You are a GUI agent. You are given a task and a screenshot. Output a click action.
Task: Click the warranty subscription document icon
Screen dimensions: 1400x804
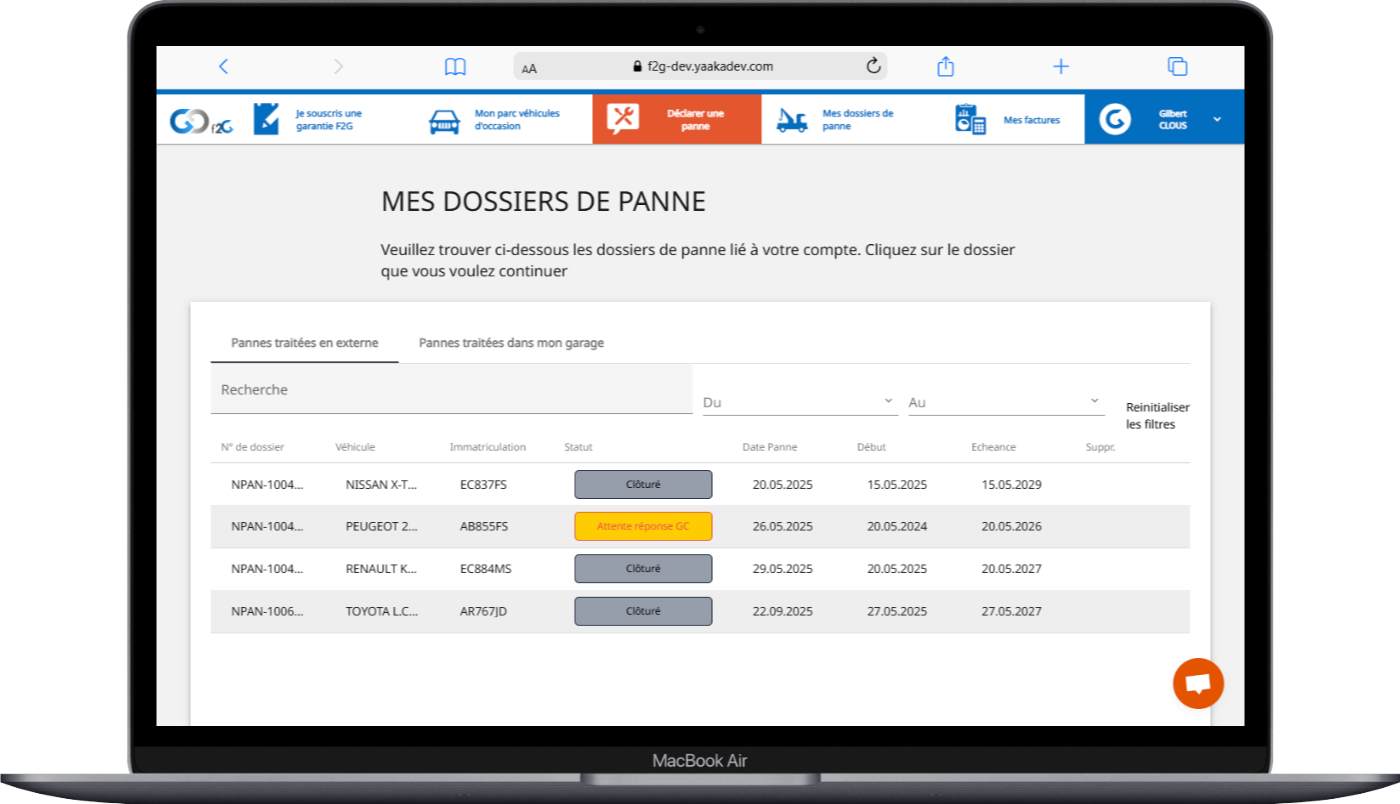point(266,119)
